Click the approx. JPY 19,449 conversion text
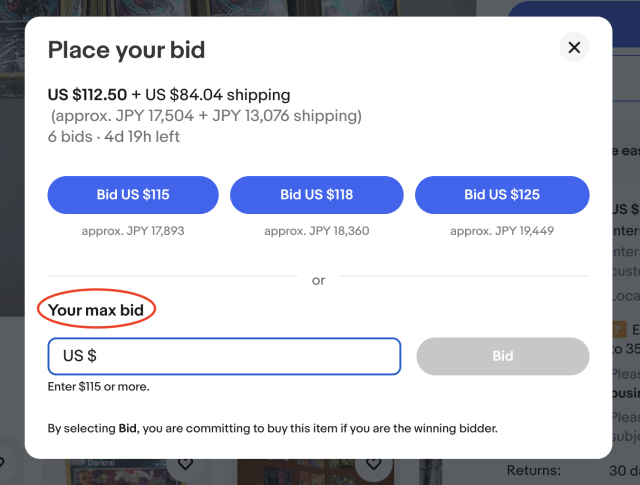The image size is (640, 485). [x=501, y=231]
